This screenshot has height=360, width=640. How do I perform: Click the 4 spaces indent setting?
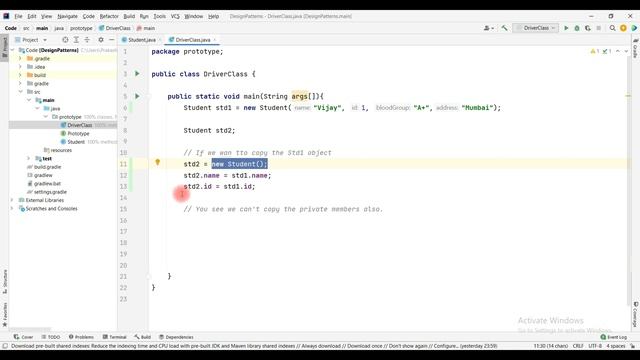616,346
